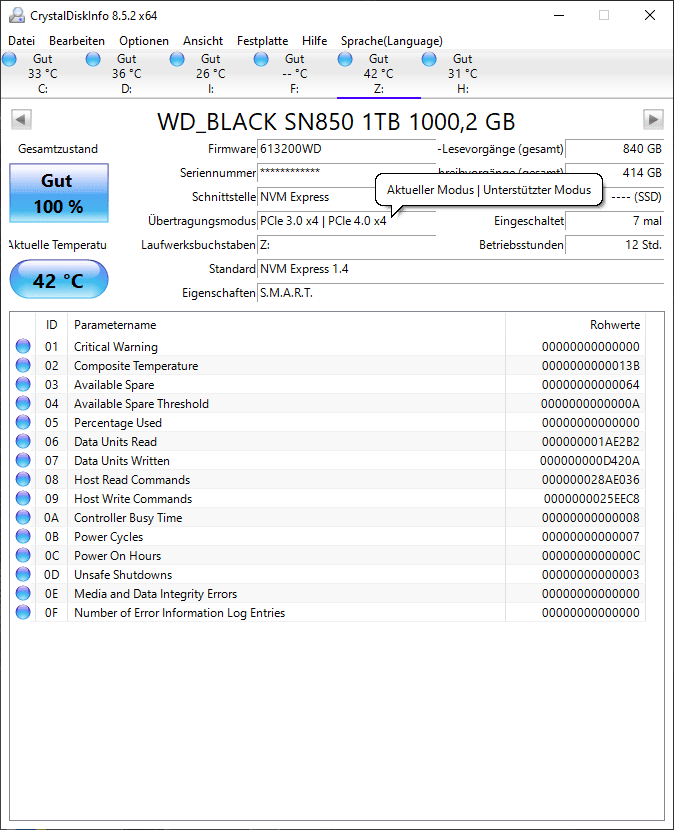Click the Rohwerte column header
Viewport: 674px width, 830px height.
[x=576, y=324]
